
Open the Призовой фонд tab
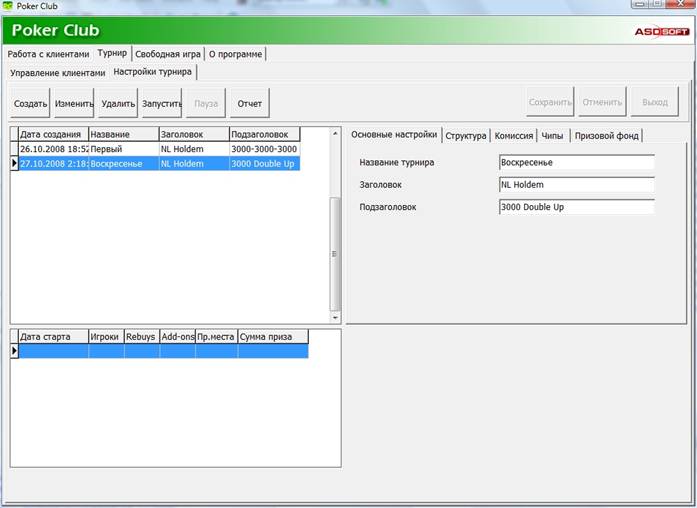point(606,135)
